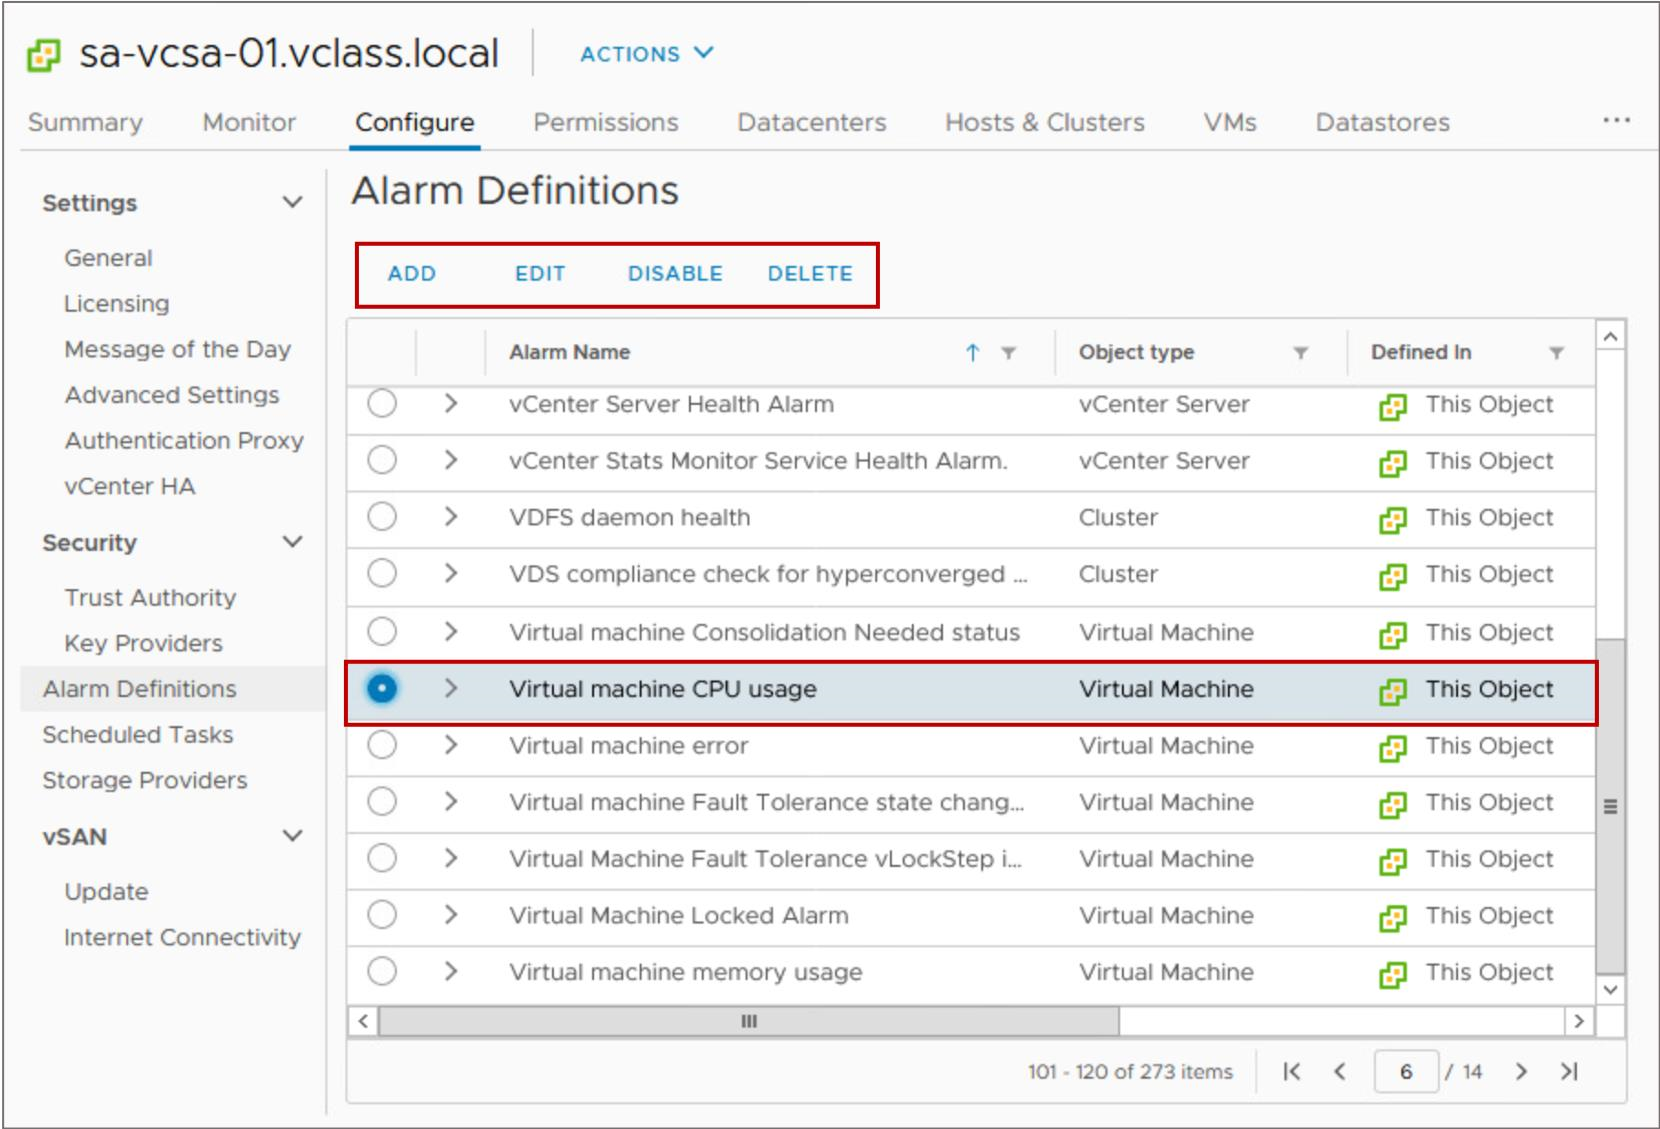Screen dimensions: 1660x1129
Task: Switch to the Monitor tab
Action: pos(249,122)
